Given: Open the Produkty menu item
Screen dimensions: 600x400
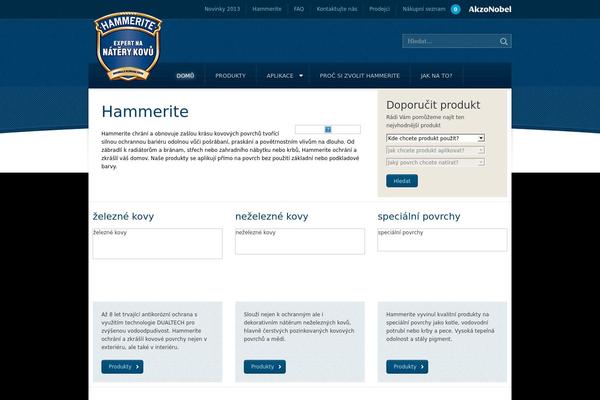Looking at the screenshot, I should tap(230, 76).
